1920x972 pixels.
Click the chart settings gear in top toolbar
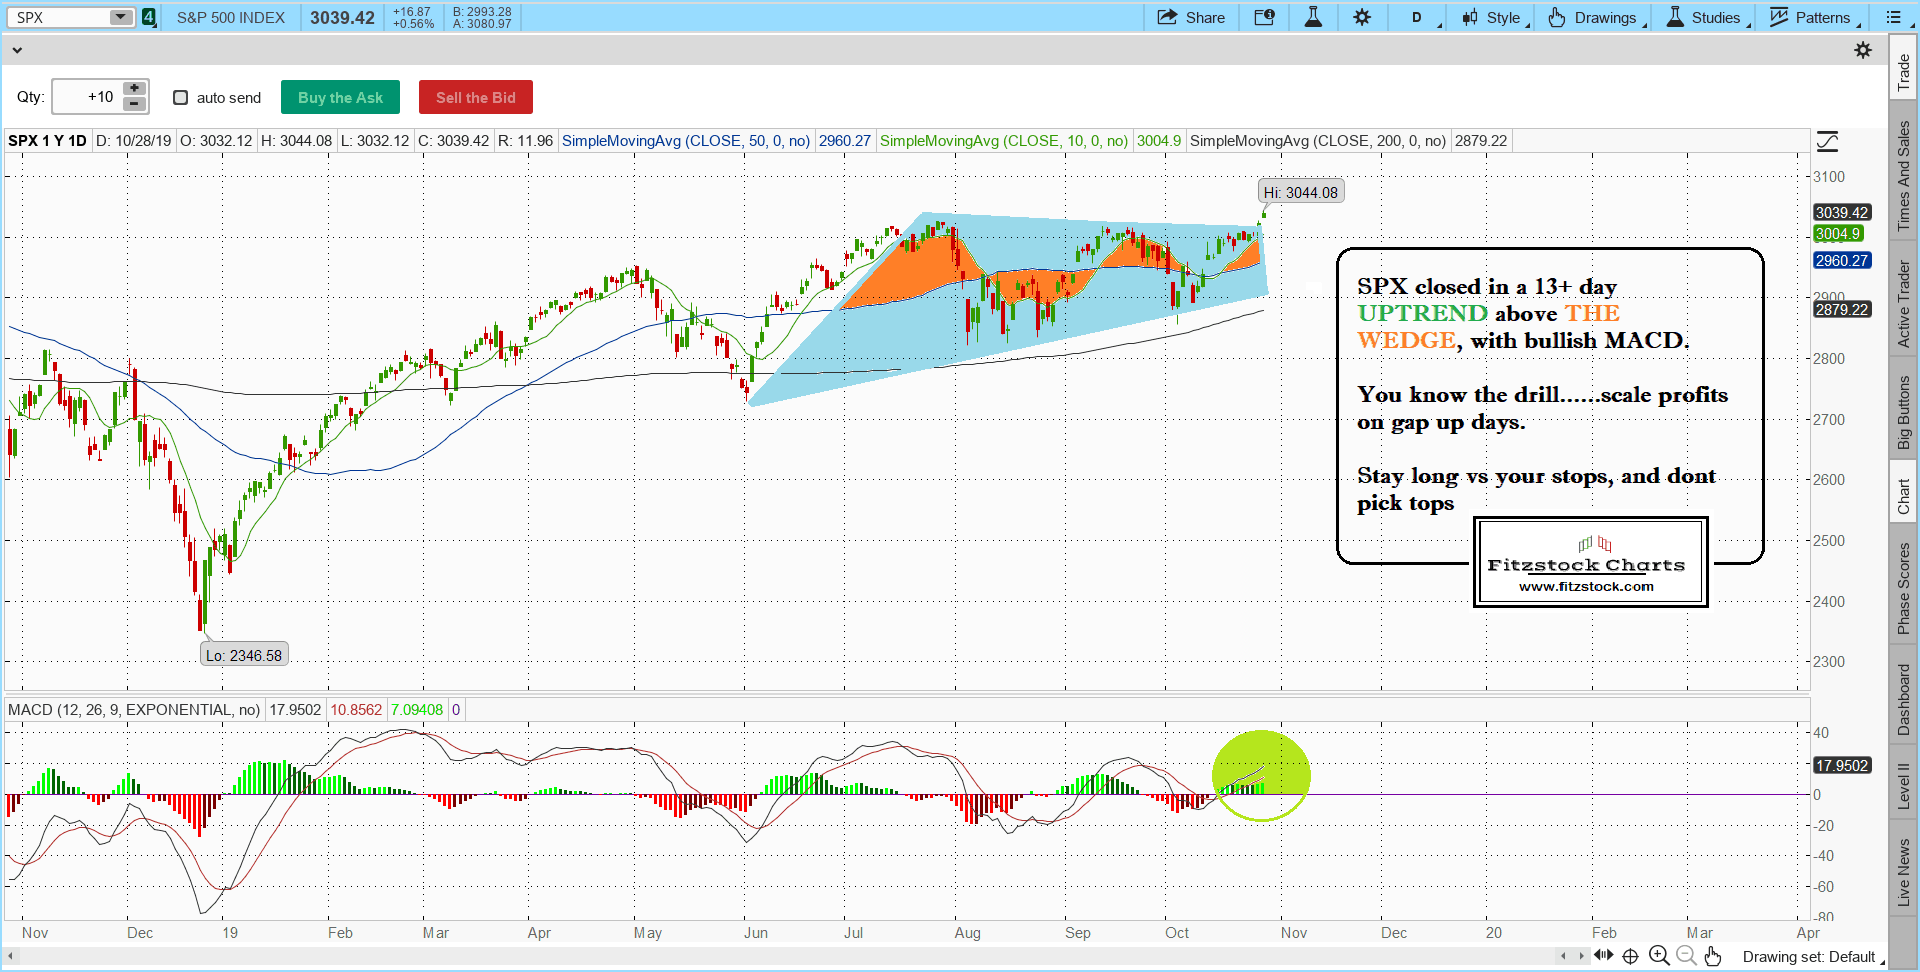click(x=1362, y=17)
